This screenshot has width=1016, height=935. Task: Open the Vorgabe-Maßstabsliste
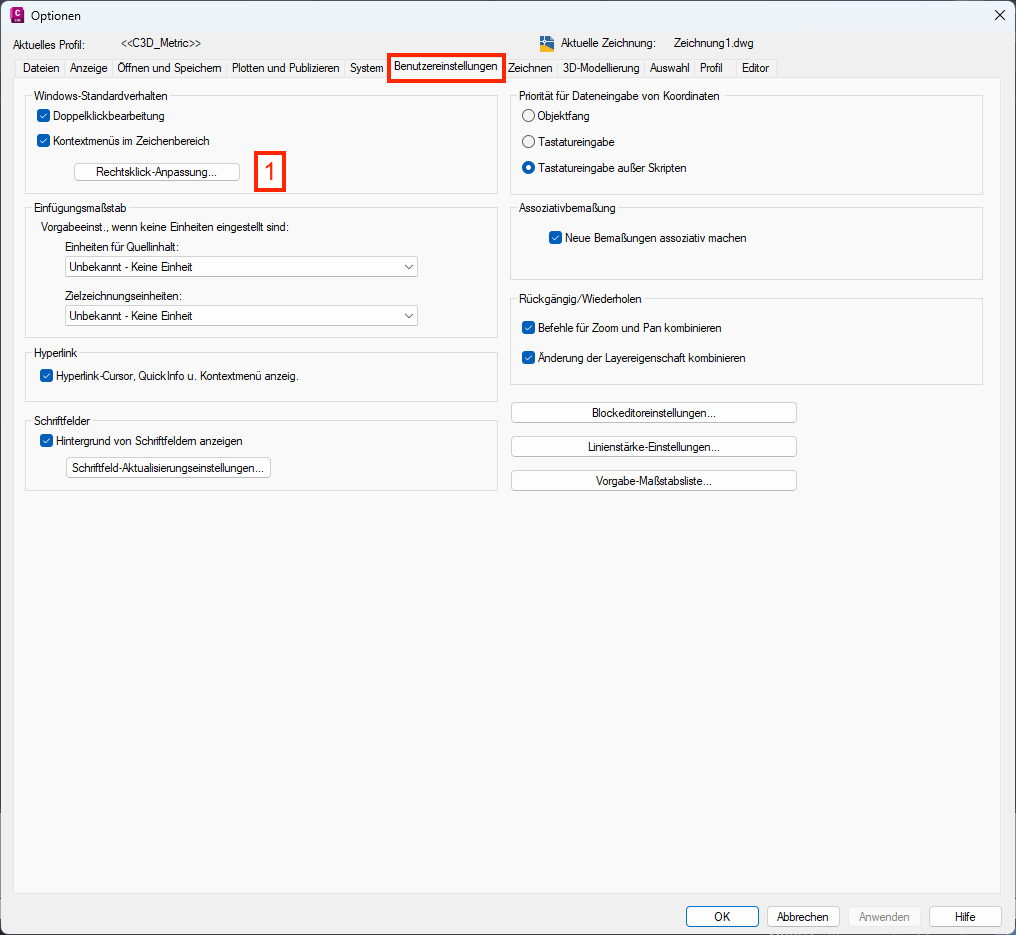653,481
